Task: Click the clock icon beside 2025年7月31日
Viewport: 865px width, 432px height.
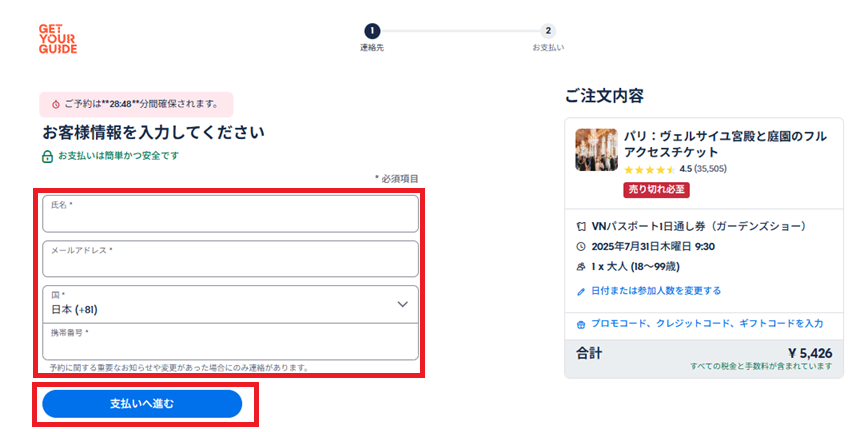Action: pyautogui.click(x=580, y=247)
